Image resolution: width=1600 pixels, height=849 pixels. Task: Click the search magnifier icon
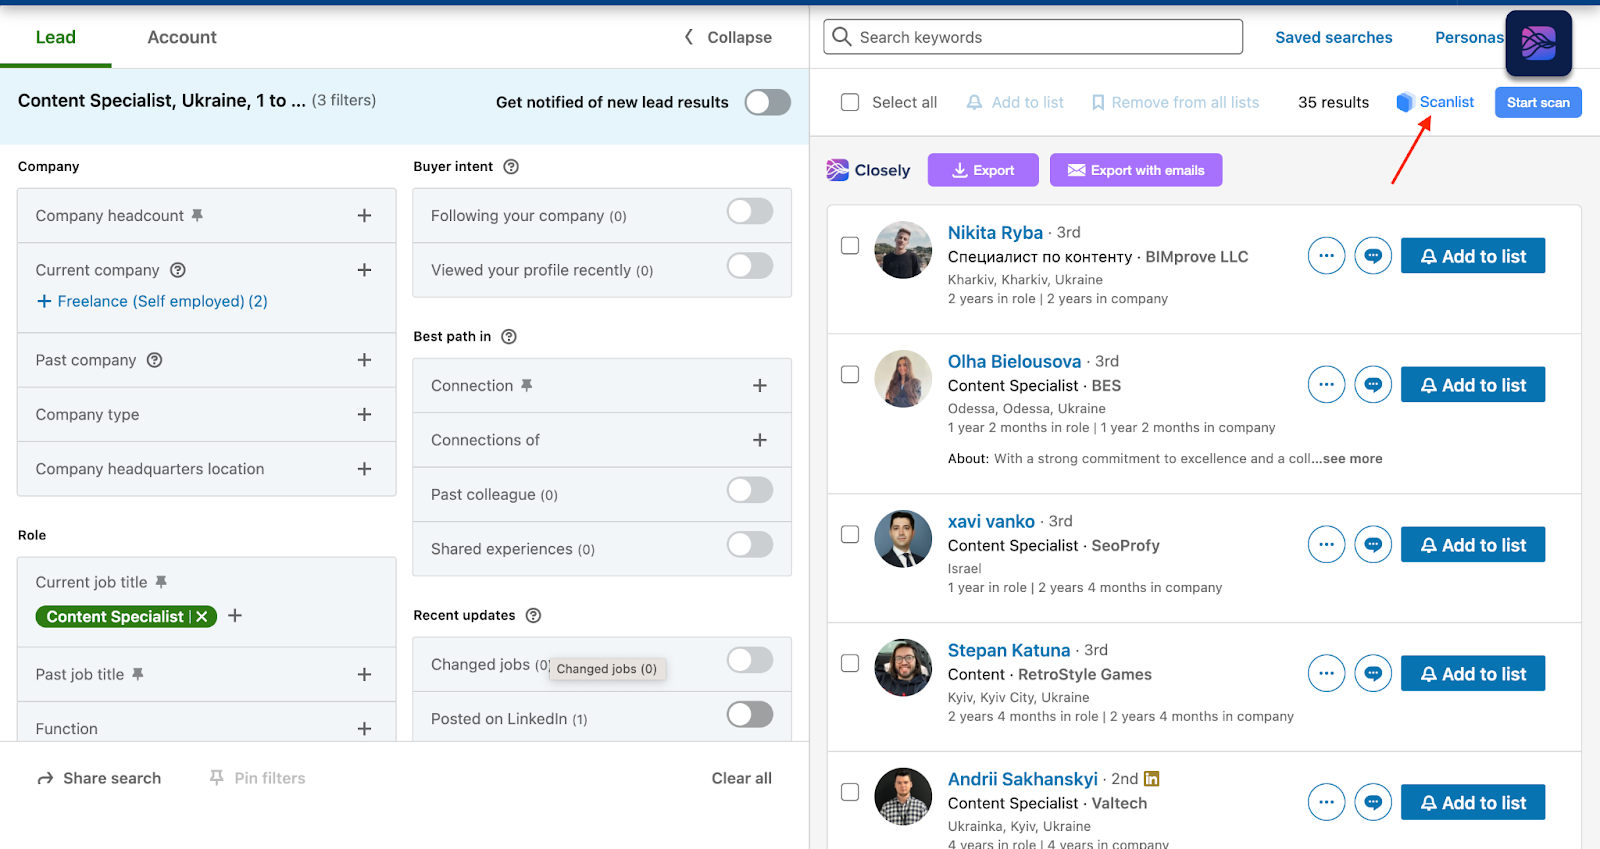coord(842,37)
